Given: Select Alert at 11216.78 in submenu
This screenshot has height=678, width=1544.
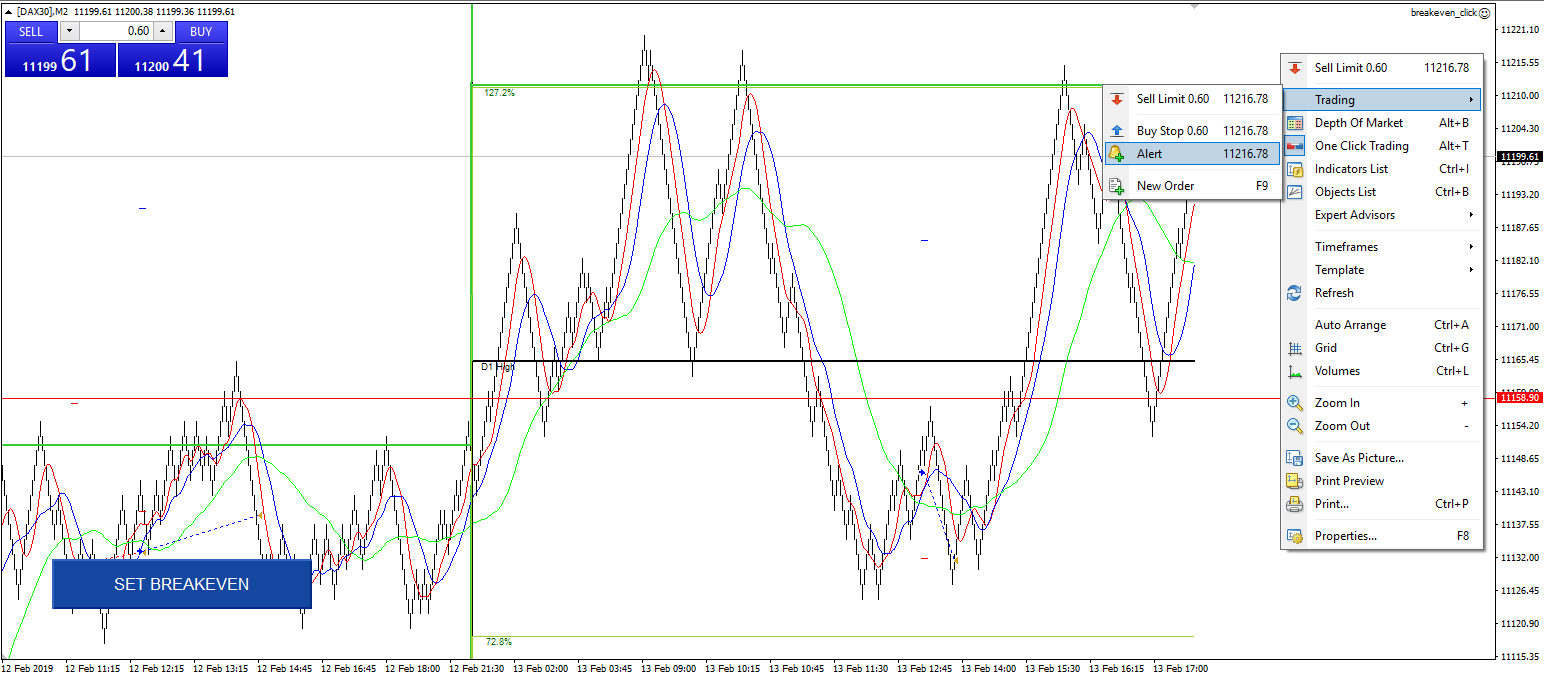Looking at the screenshot, I should click(x=1192, y=154).
